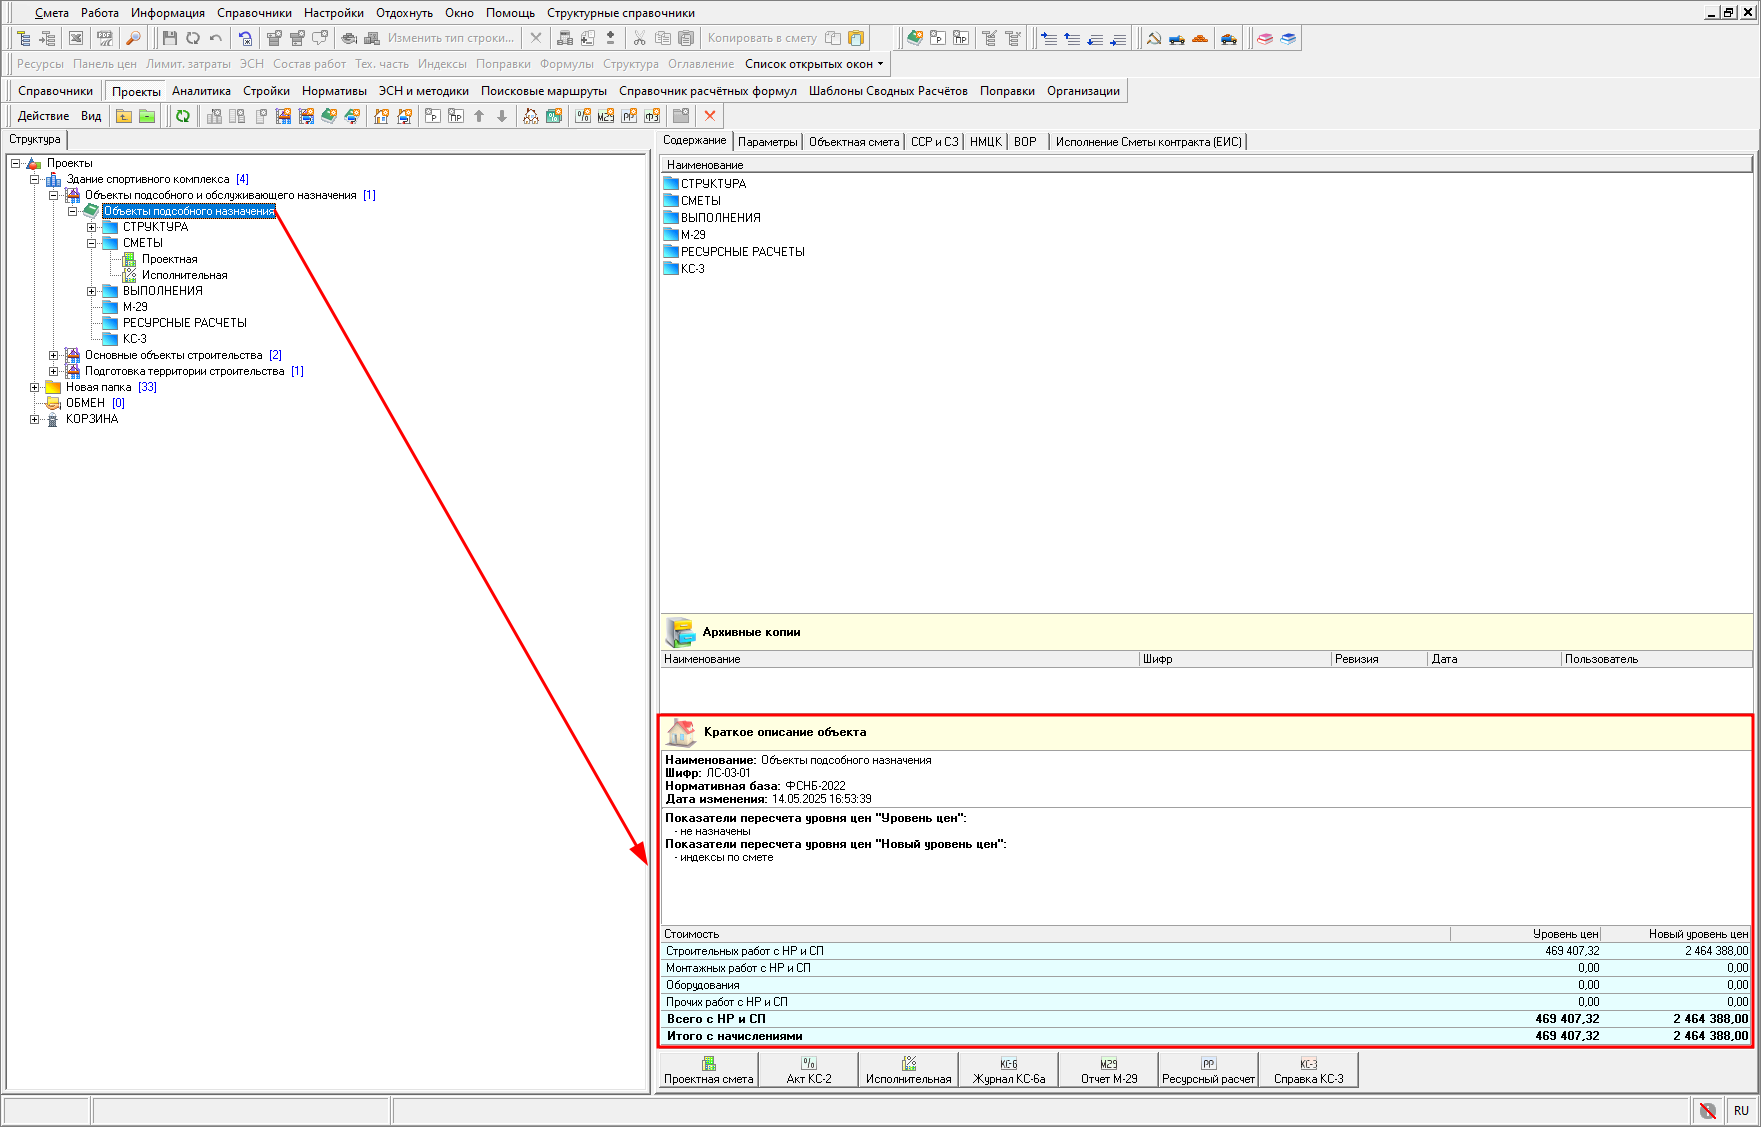
Task: Collapse Здание спортивного комплекса node
Action: (x=35, y=179)
